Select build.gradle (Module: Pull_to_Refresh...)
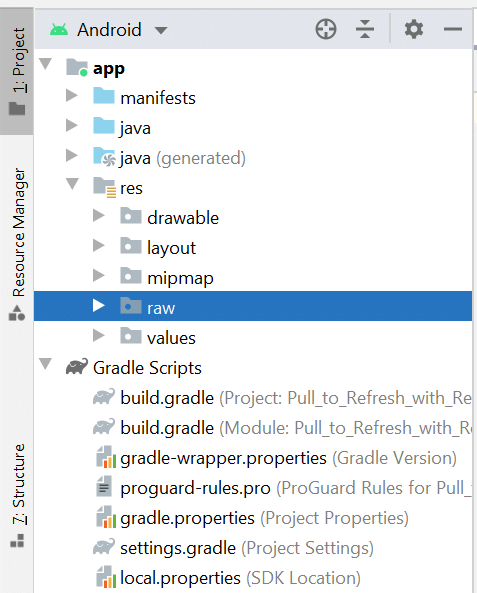Viewport: 477px width, 593px height. tap(296, 428)
